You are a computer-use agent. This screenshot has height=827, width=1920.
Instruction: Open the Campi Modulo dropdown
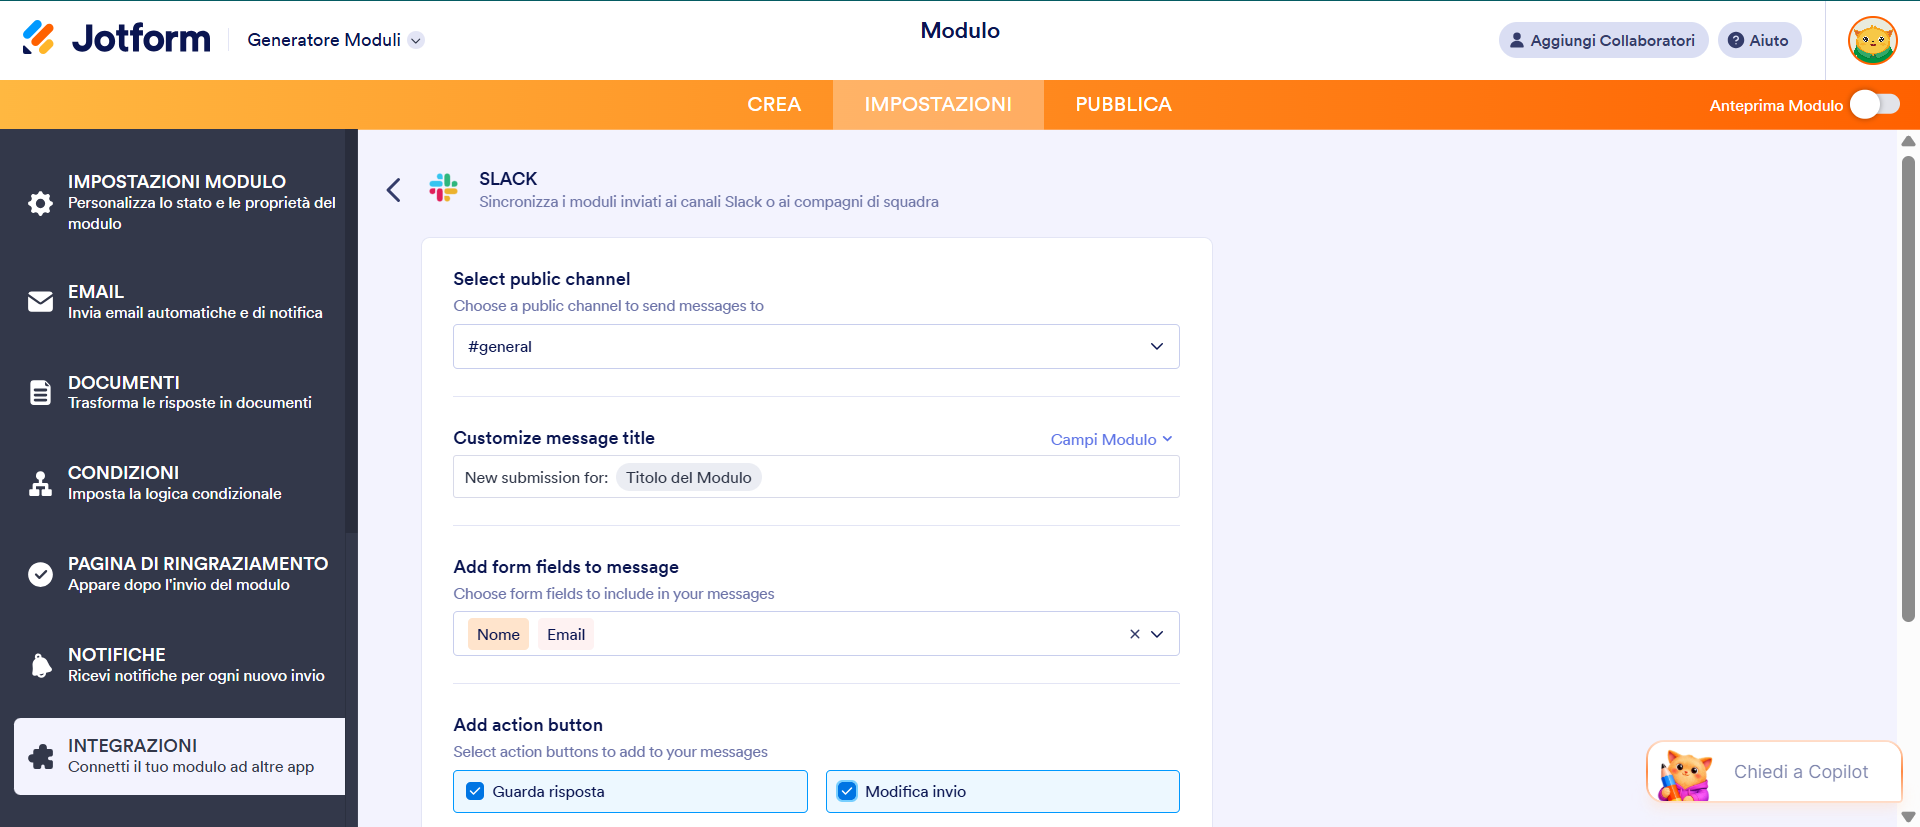coord(1111,439)
